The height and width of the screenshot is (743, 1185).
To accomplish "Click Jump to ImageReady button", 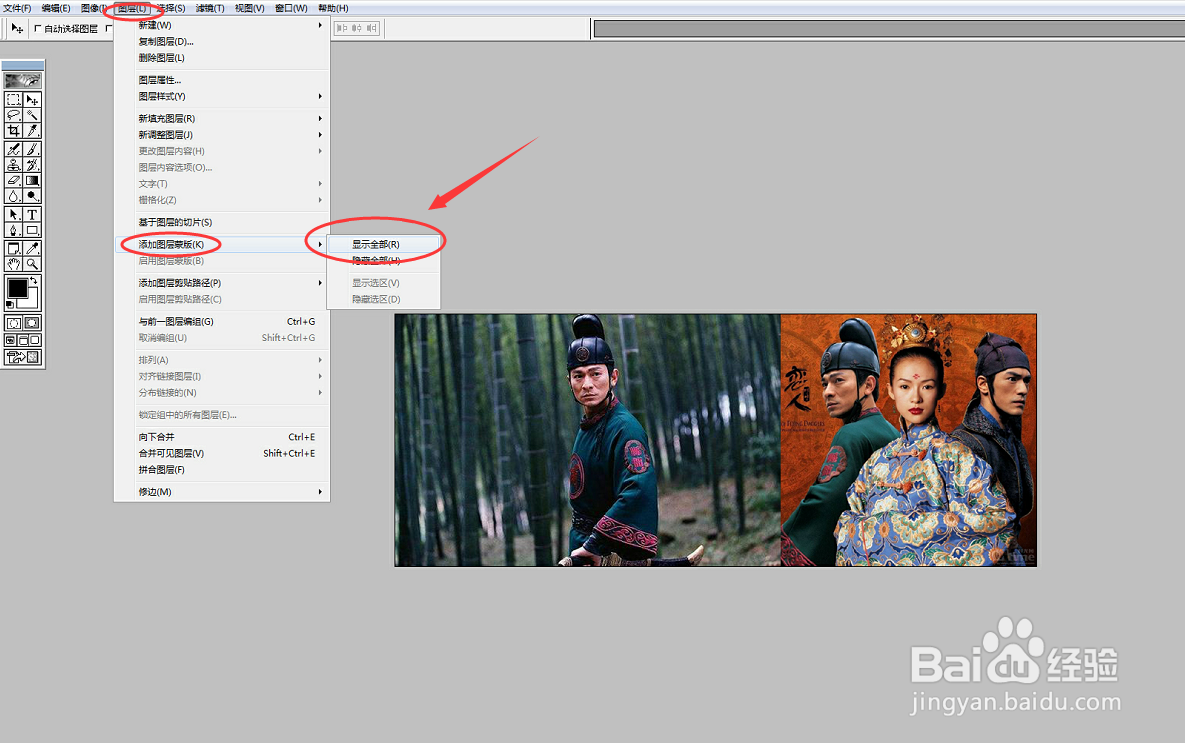I will (x=23, y=357).
